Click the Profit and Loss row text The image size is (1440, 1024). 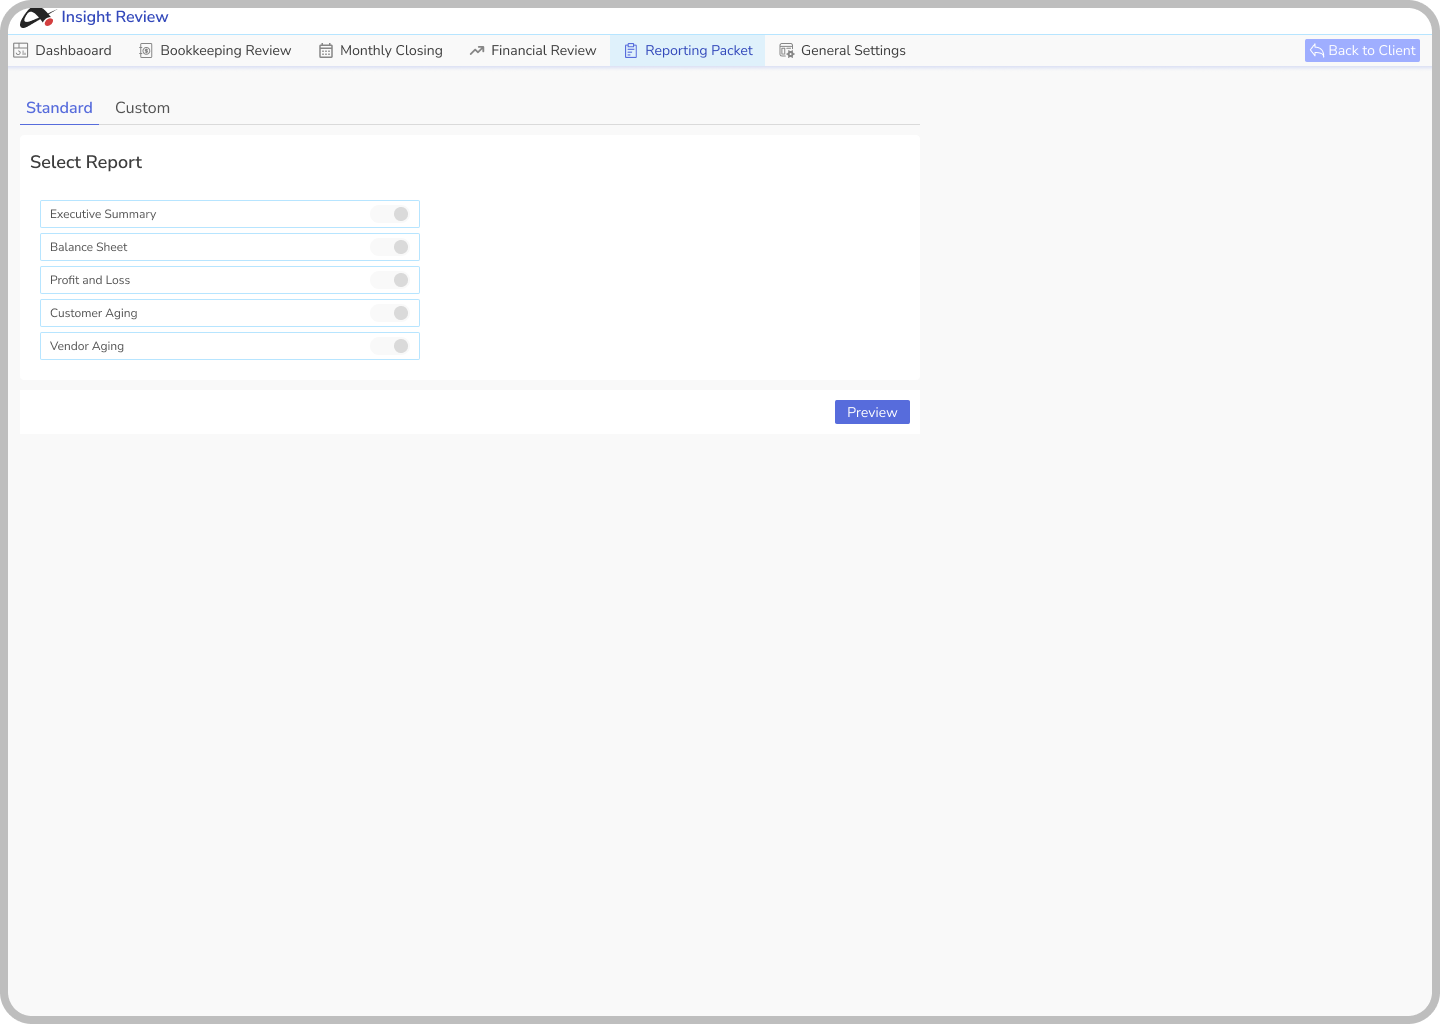coord(90,280)
